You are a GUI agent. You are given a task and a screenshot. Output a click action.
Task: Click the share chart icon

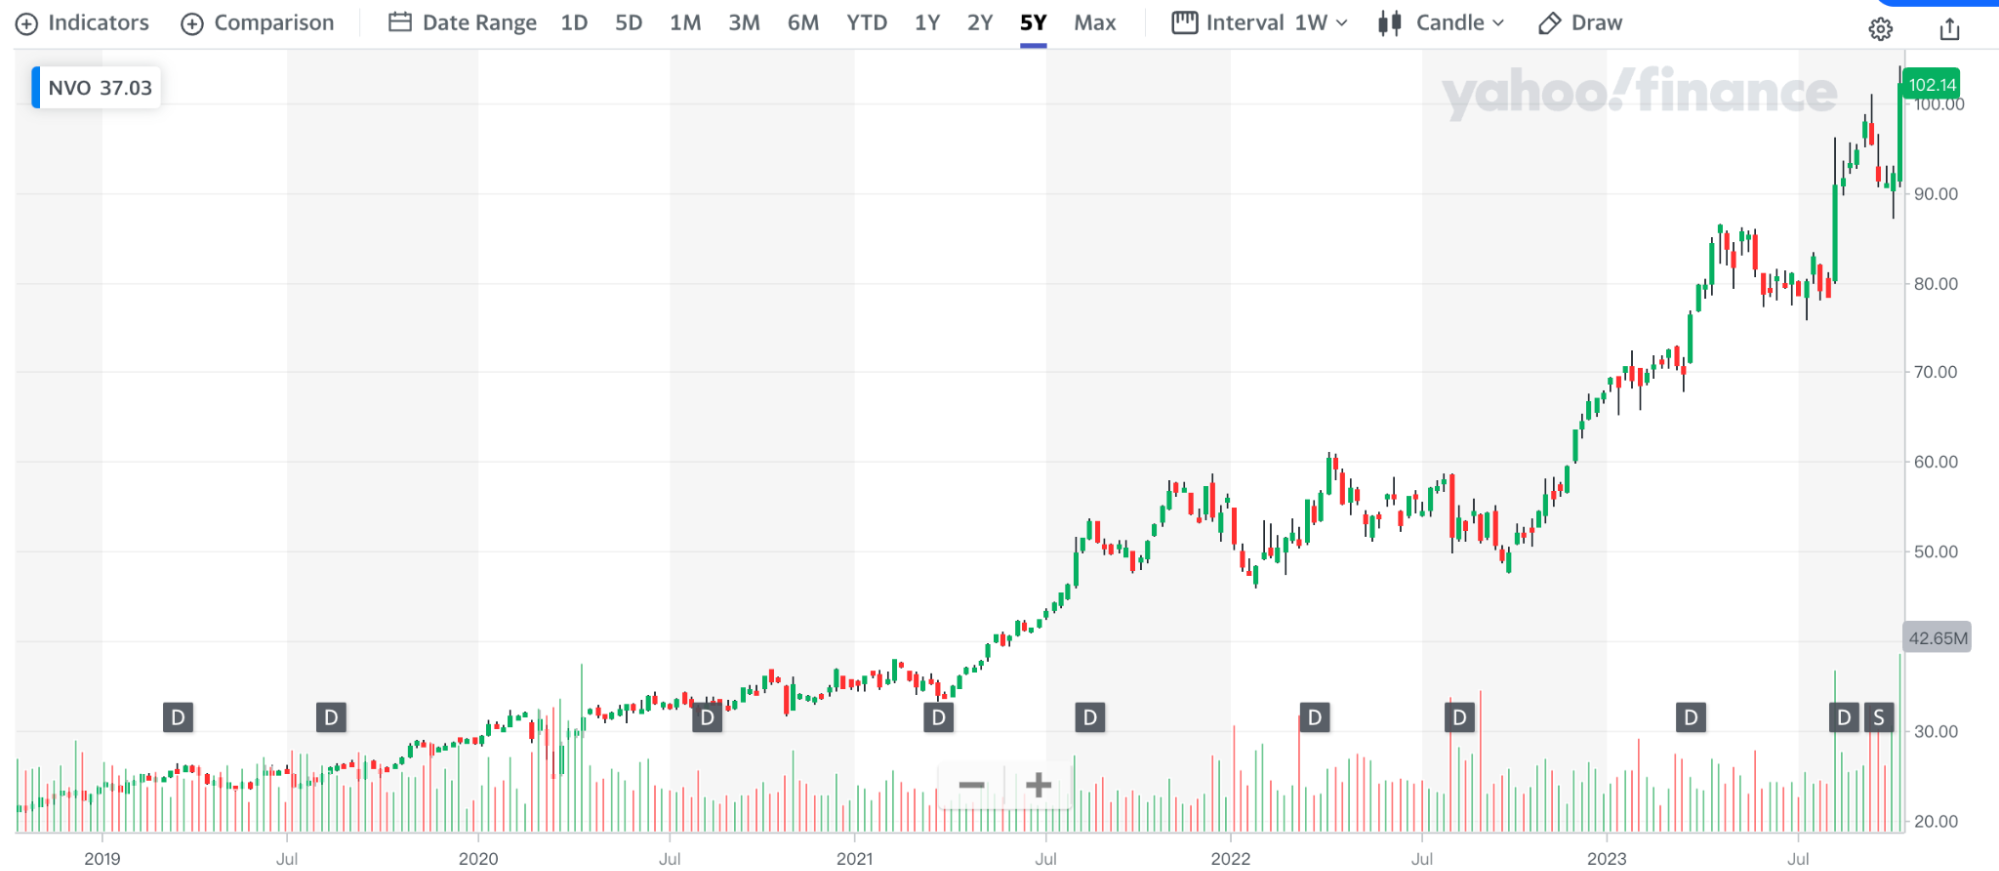click(1949, 29)
